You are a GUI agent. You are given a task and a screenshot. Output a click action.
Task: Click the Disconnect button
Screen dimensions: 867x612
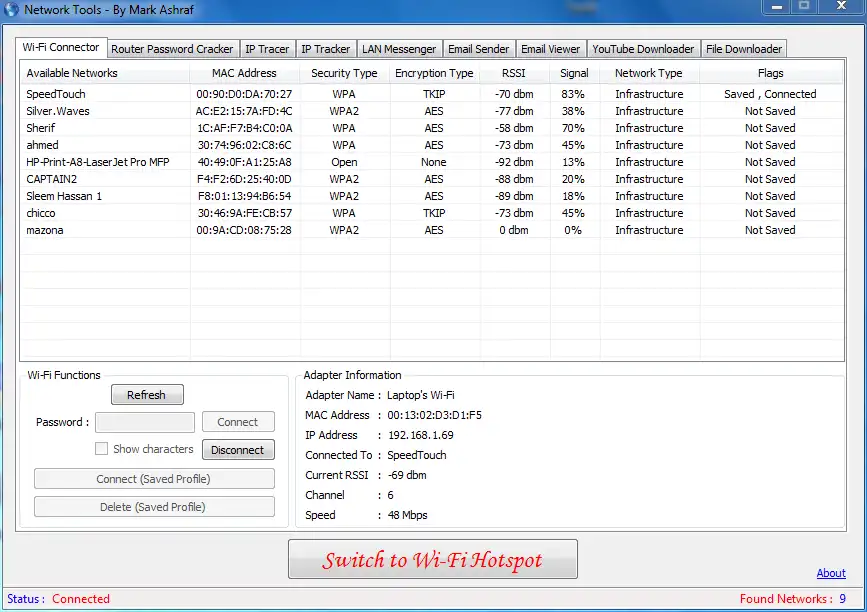click(238, 450)
